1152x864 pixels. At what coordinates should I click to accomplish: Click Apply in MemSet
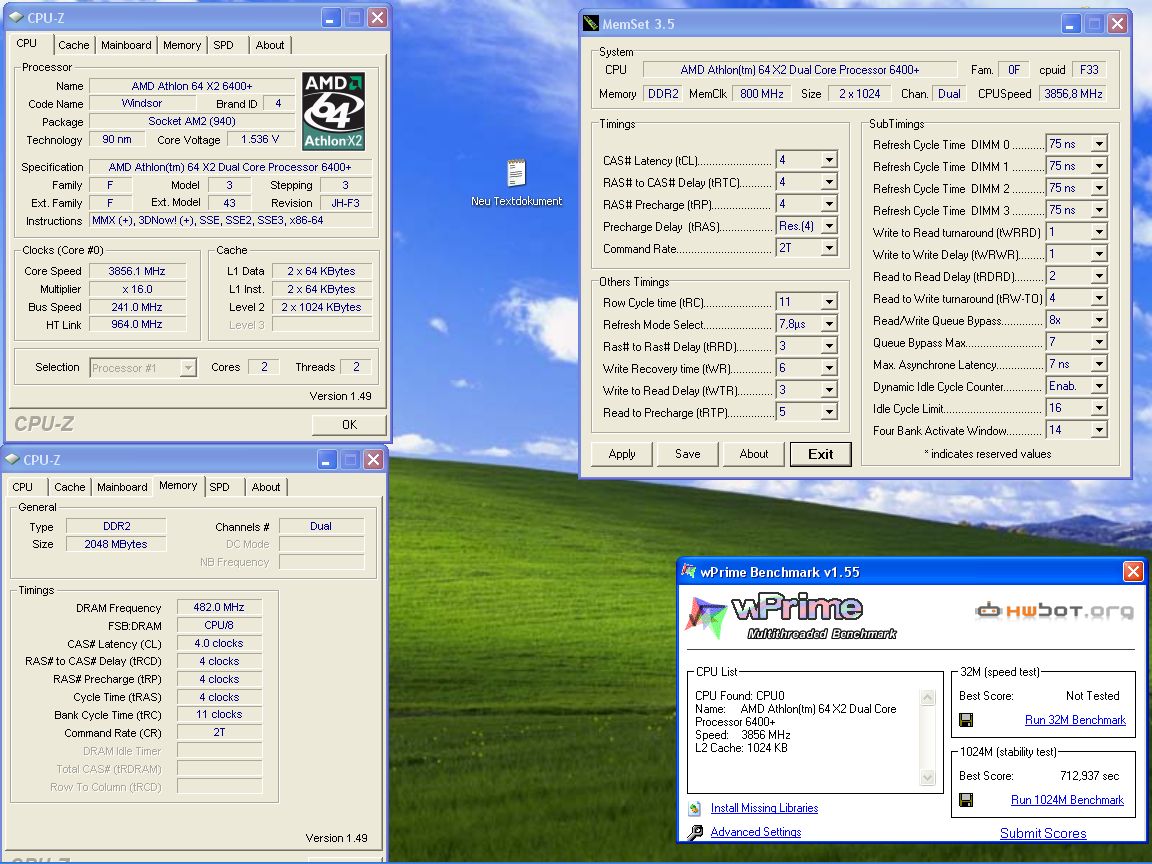pos(622,454)
